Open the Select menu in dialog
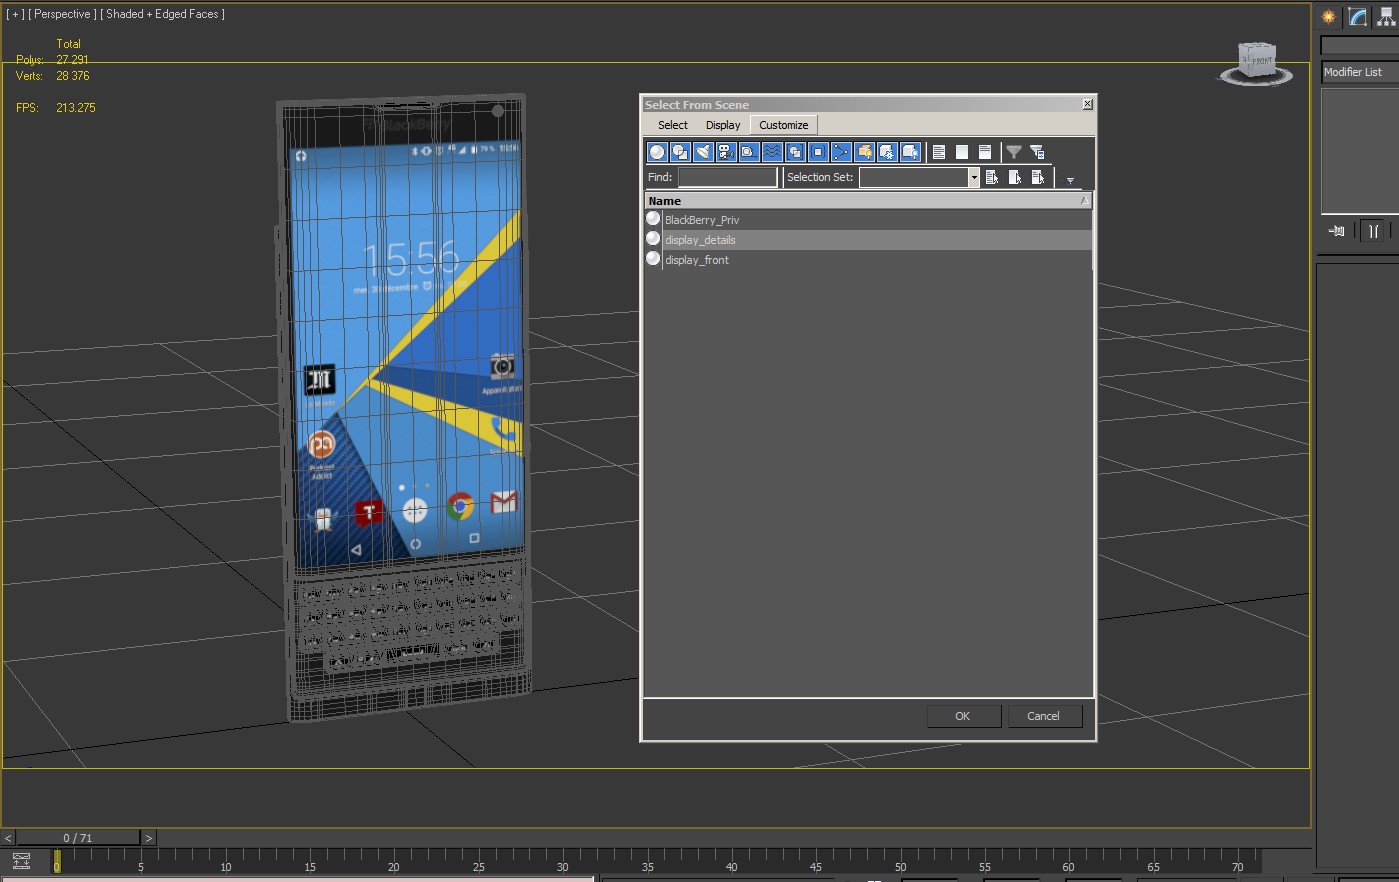 [673, 125]
